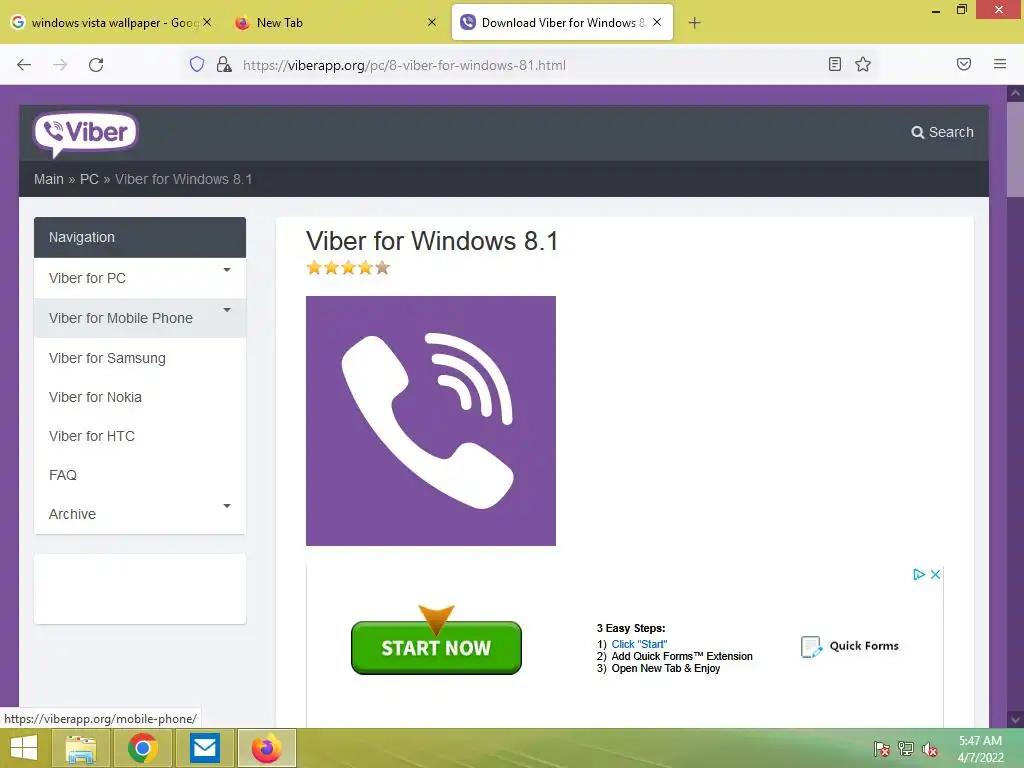This screenshot has height=768, width=1024.
Task: Open the Pocket save icon
Action: tap(964, 64)
